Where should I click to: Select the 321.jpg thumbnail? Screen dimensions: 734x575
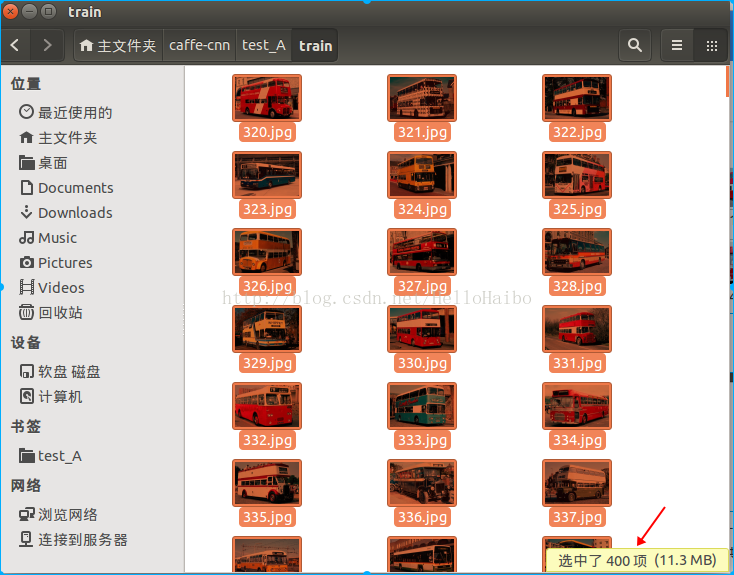tap(422, 98)
